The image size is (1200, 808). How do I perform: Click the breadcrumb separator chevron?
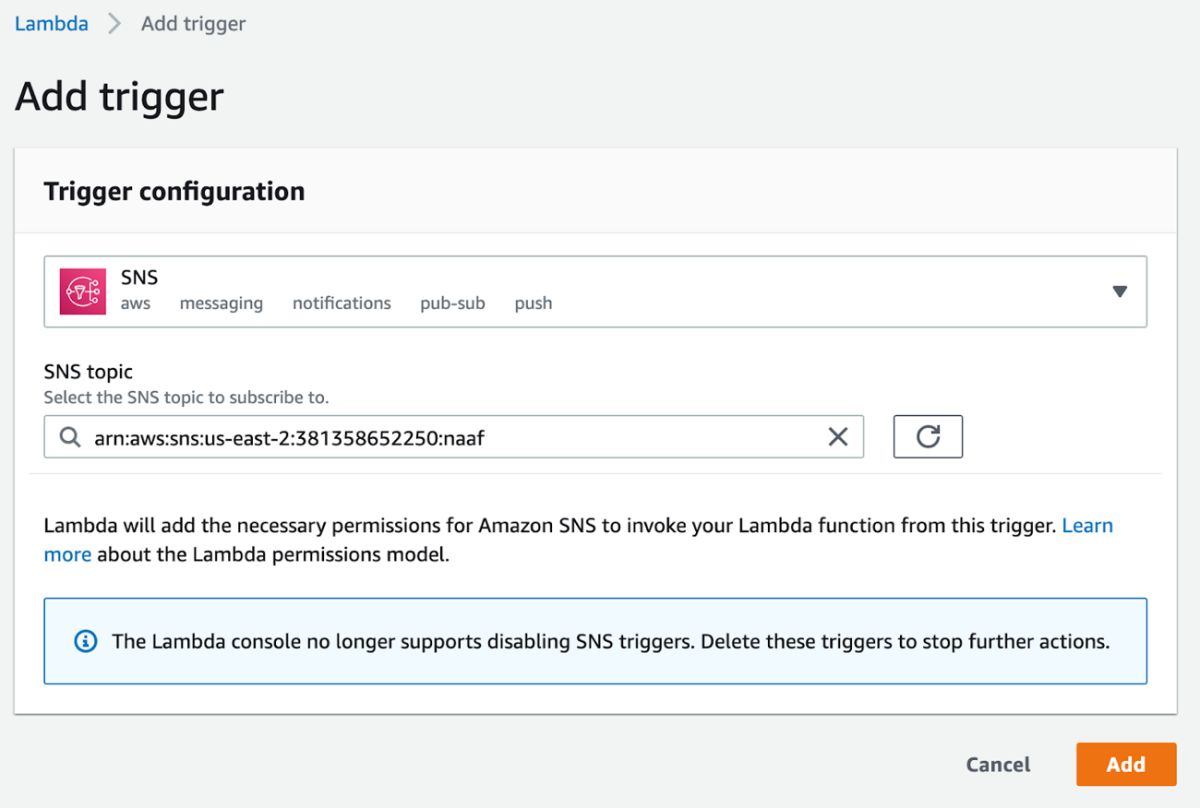(114, 24)
